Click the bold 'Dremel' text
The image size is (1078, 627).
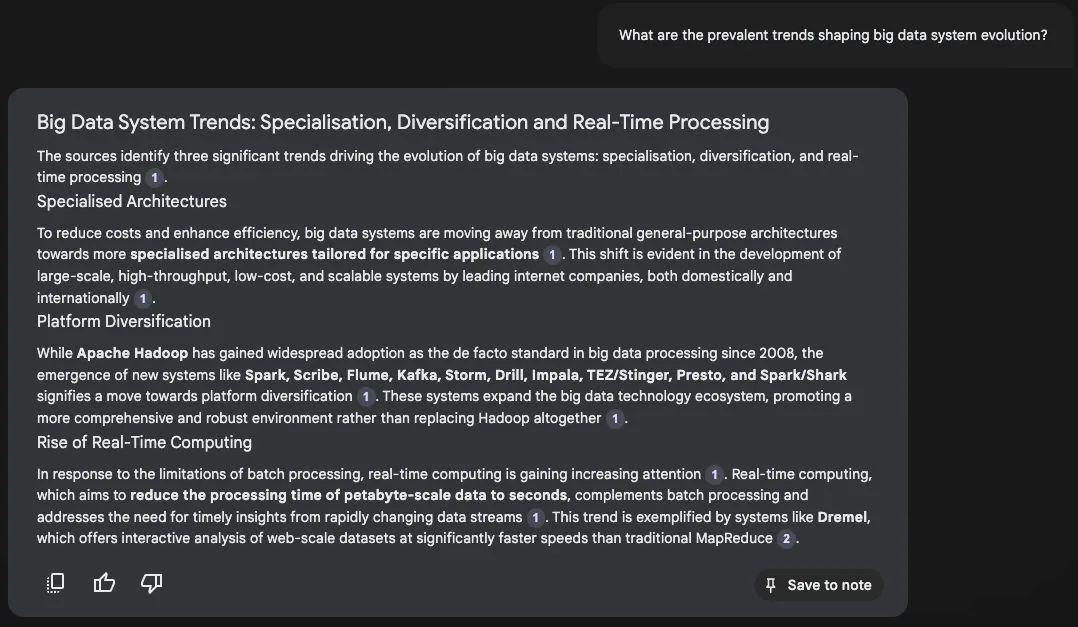(x=842, y=517)
